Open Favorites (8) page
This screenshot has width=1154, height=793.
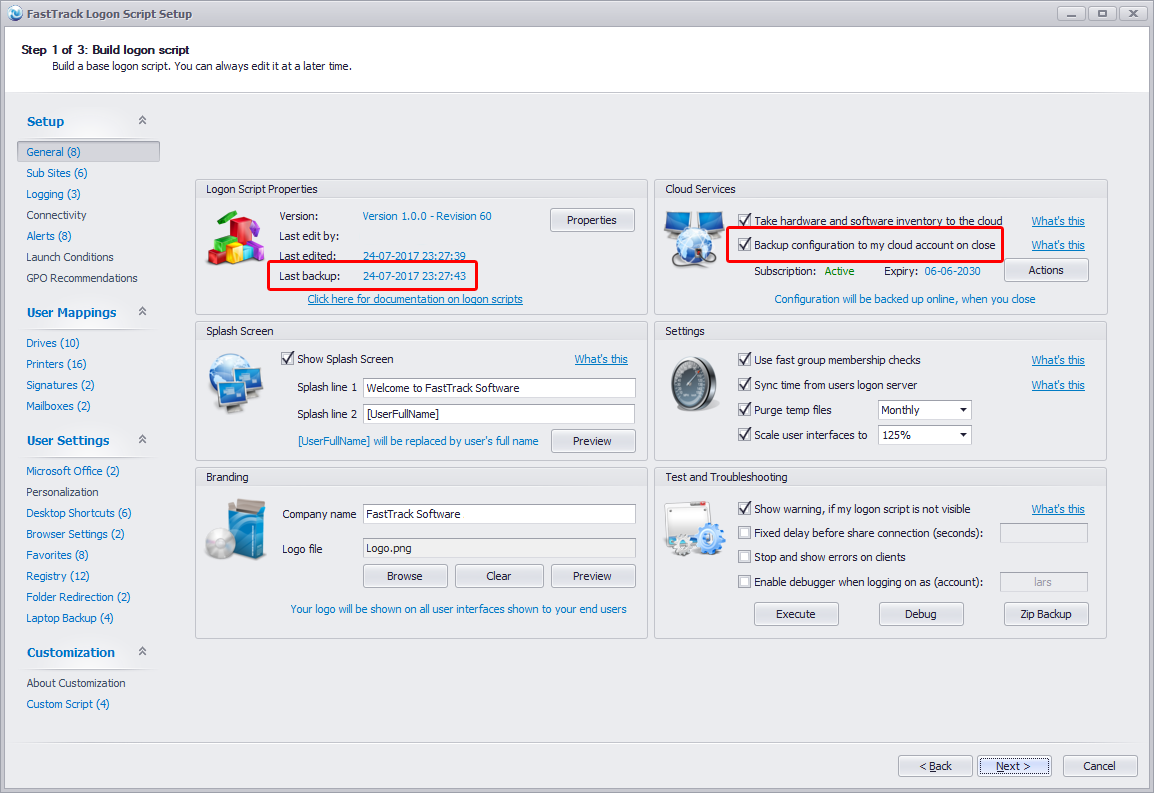point(57,555)
